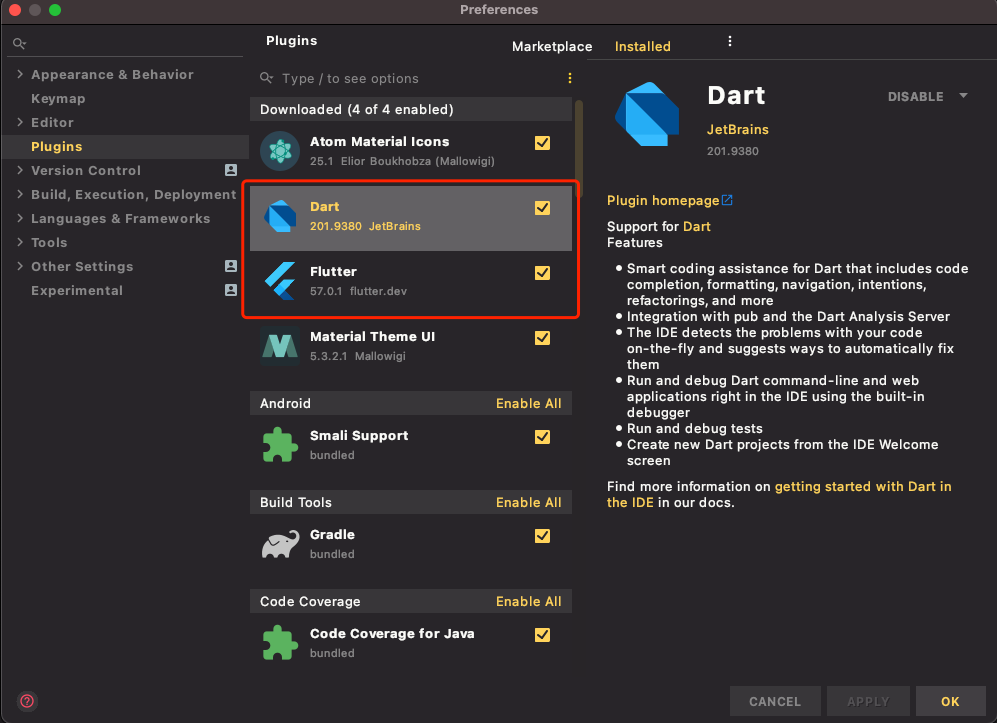Open the dropdown arrow next to DISABLE
997x723 pixels.
(x=963, y=96)
